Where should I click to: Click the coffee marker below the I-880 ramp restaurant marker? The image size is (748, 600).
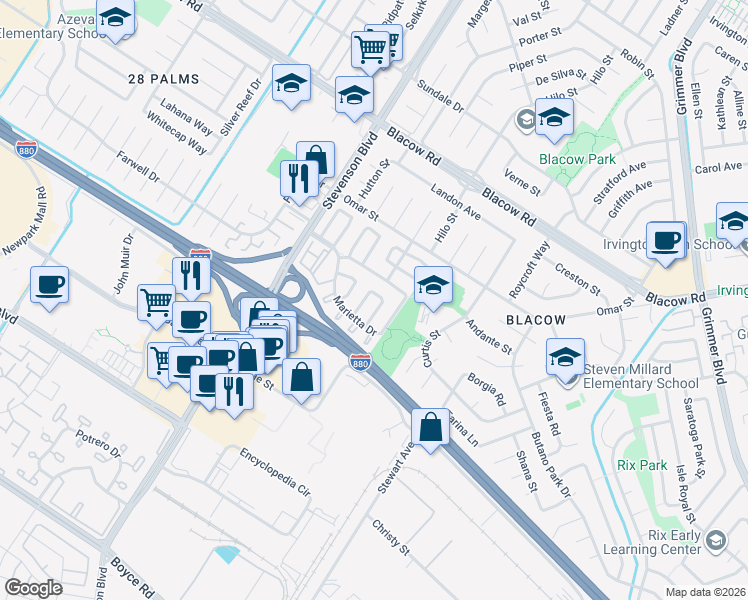191,320
